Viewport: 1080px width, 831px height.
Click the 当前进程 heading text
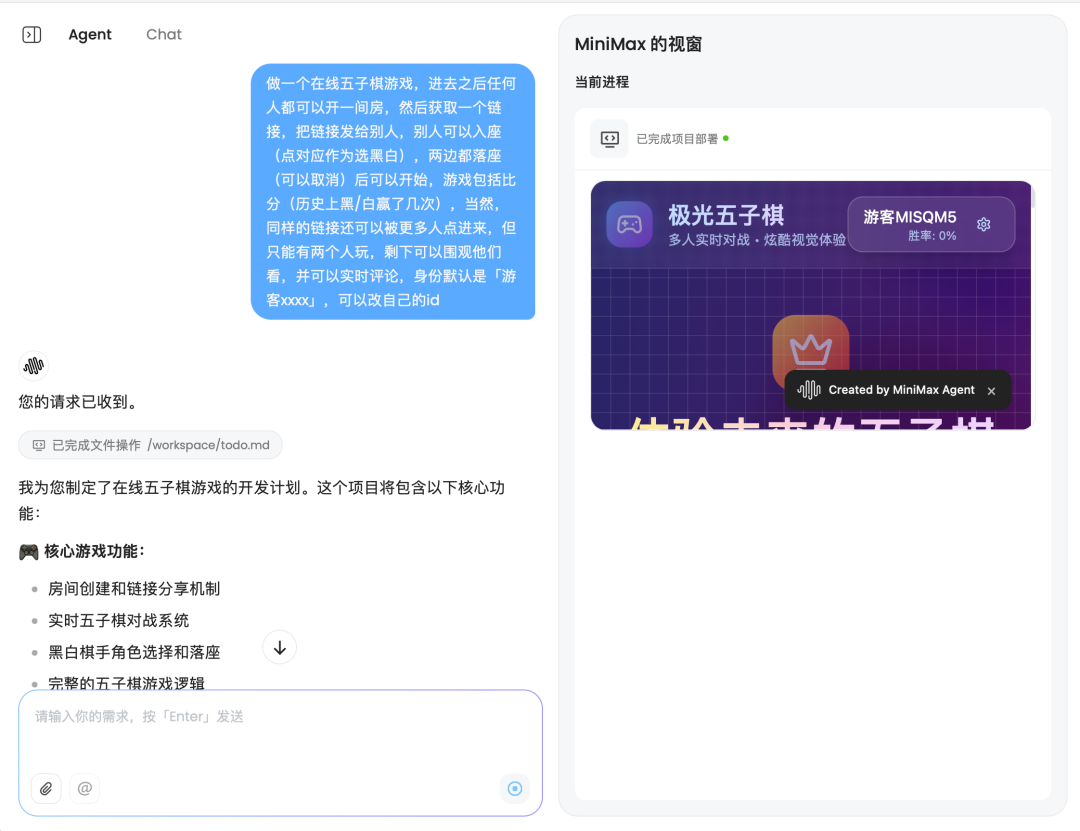[x=602, y=82]
